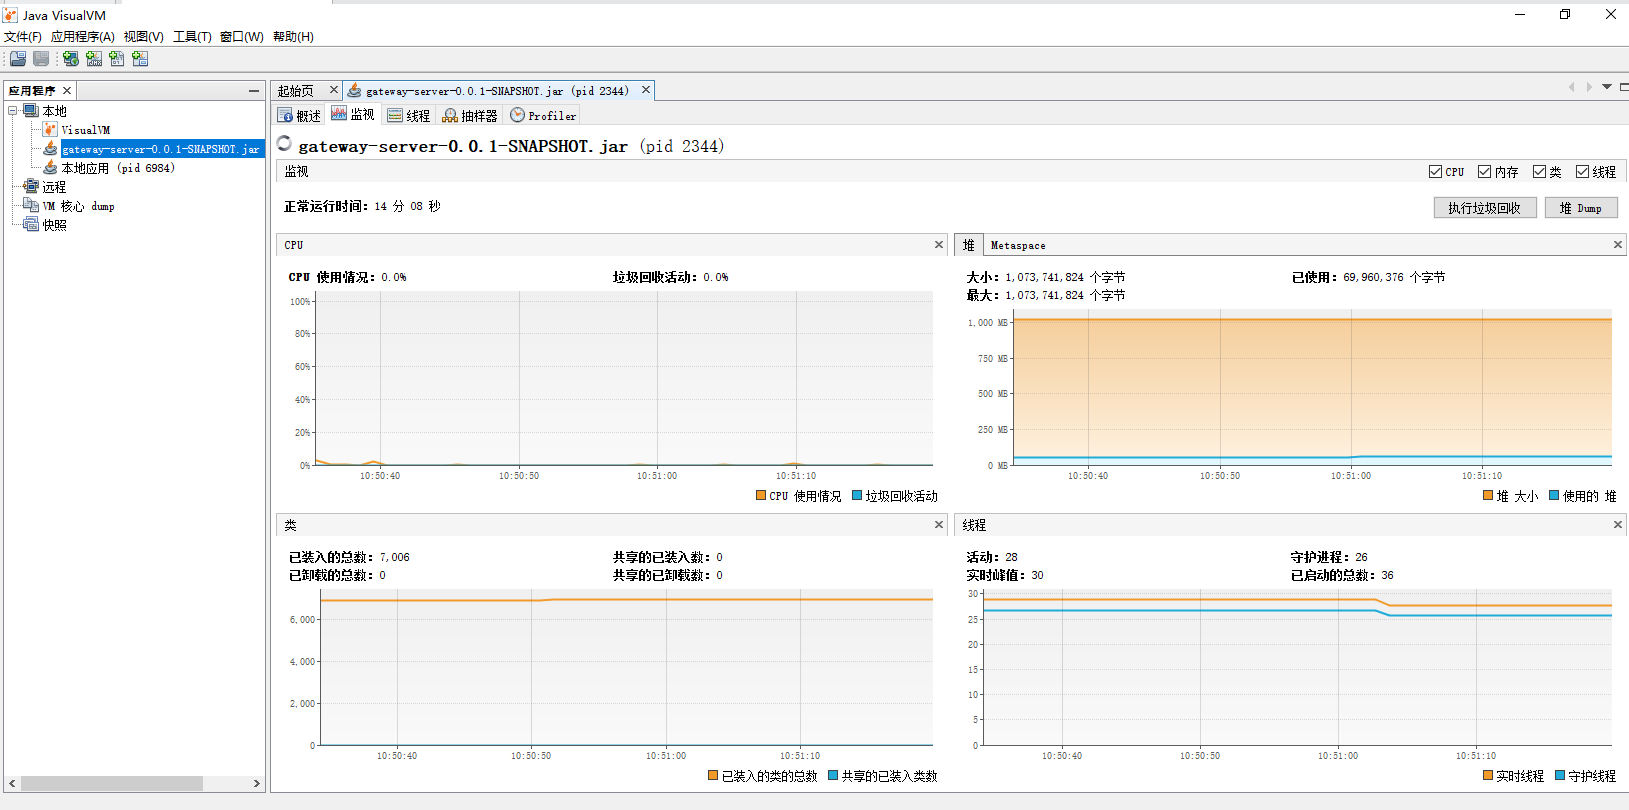Click the load snapshot toolbar icon
The height and width of the screenshot is (810, 1629).
pos(18,59)
